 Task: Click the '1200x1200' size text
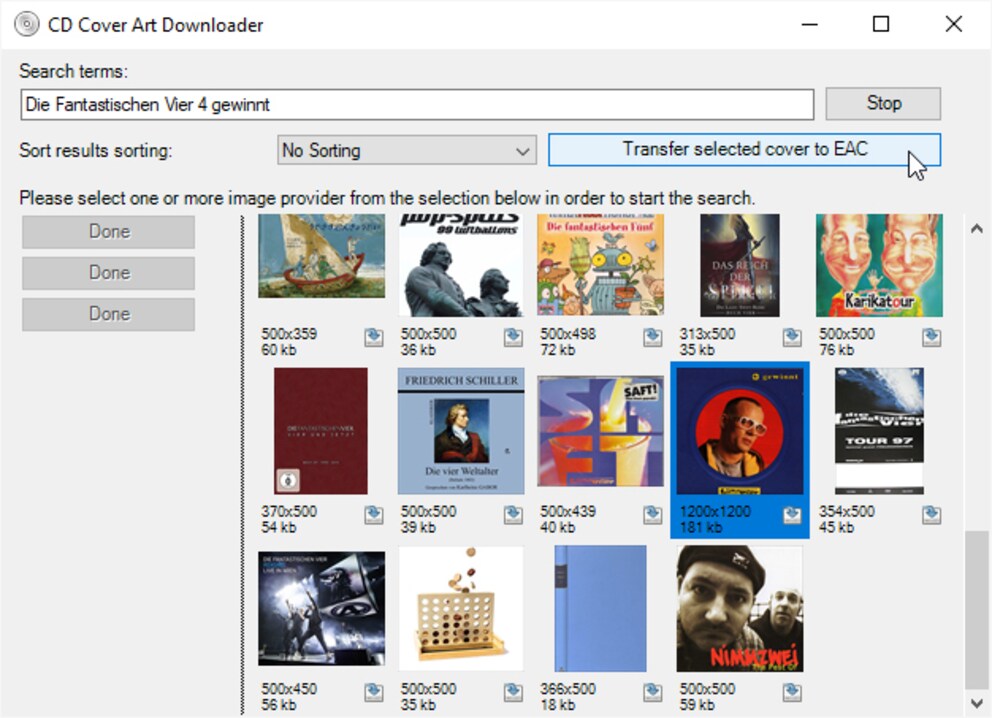[x=715, y=511]
